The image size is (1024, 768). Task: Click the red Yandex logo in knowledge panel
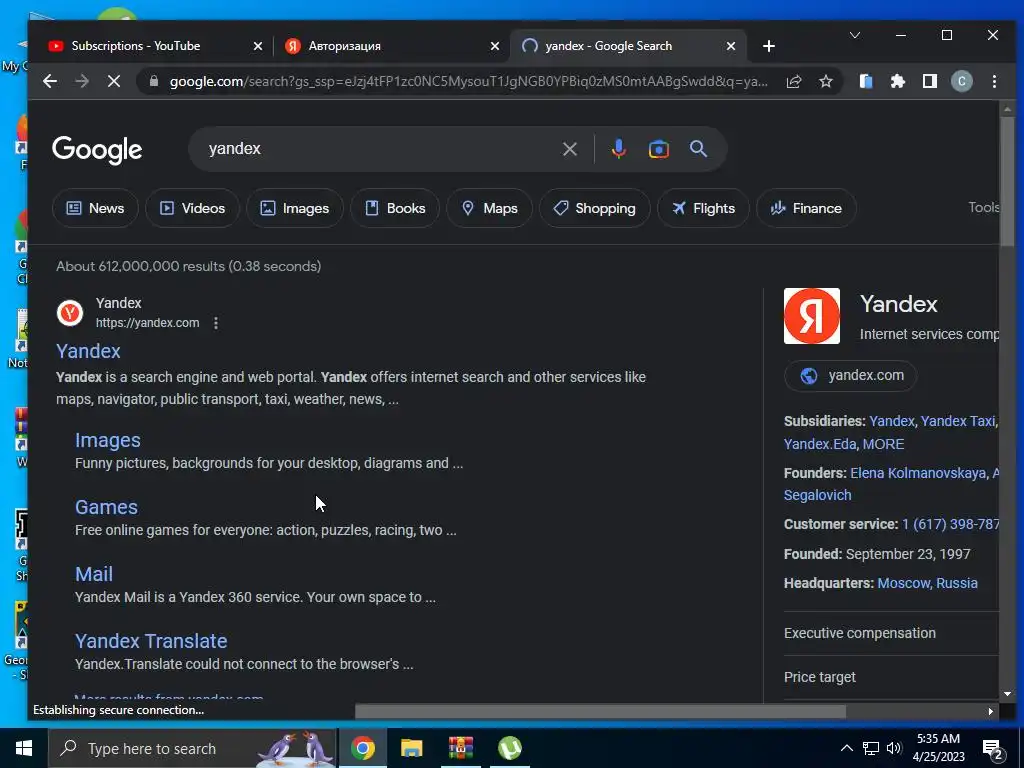[x=812, y=316]
